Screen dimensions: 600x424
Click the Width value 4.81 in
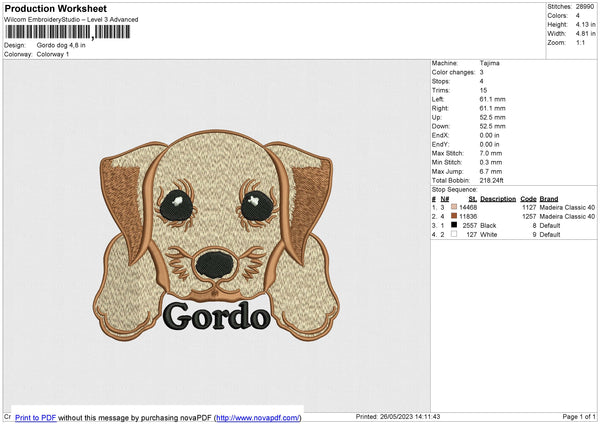click(x=585, y=34)
